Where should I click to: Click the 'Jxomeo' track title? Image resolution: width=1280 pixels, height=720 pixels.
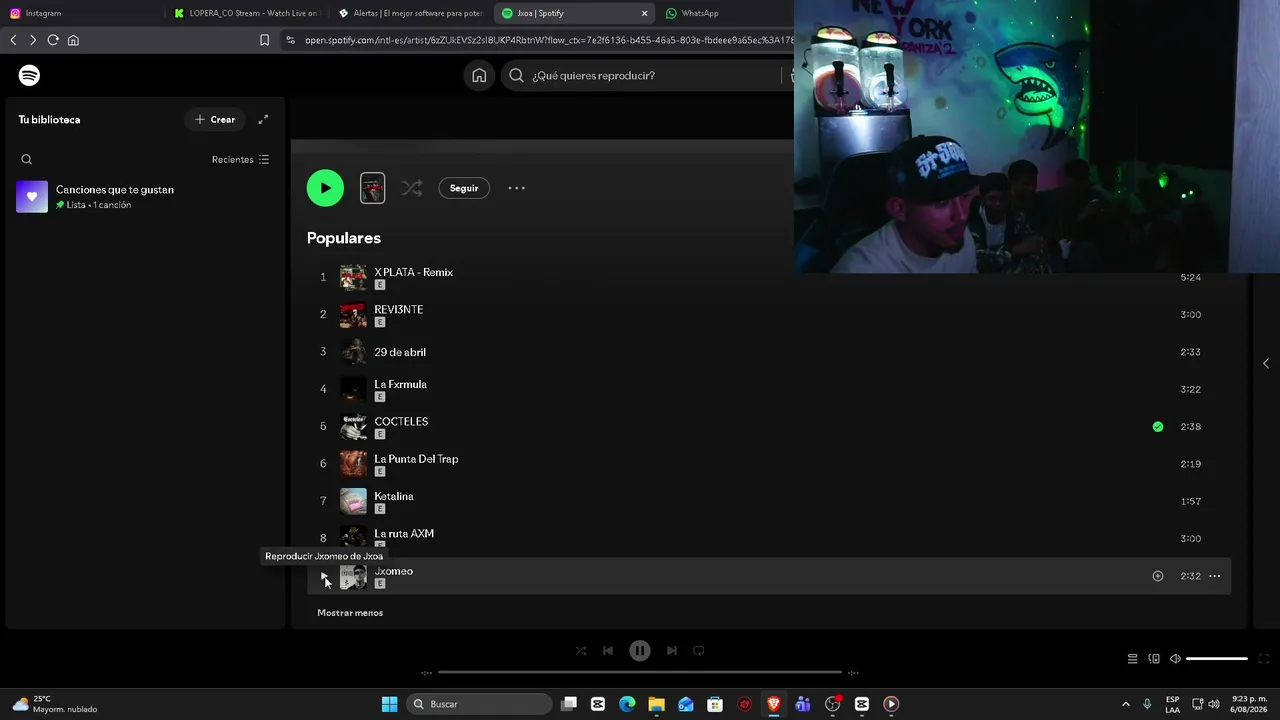pyautogui.click(x=393, y=571)
